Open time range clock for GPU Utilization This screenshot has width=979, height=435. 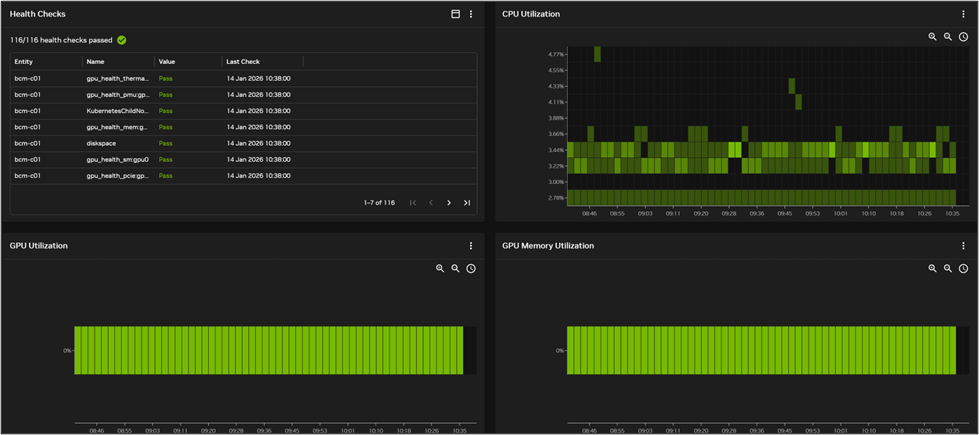(471, 269)
